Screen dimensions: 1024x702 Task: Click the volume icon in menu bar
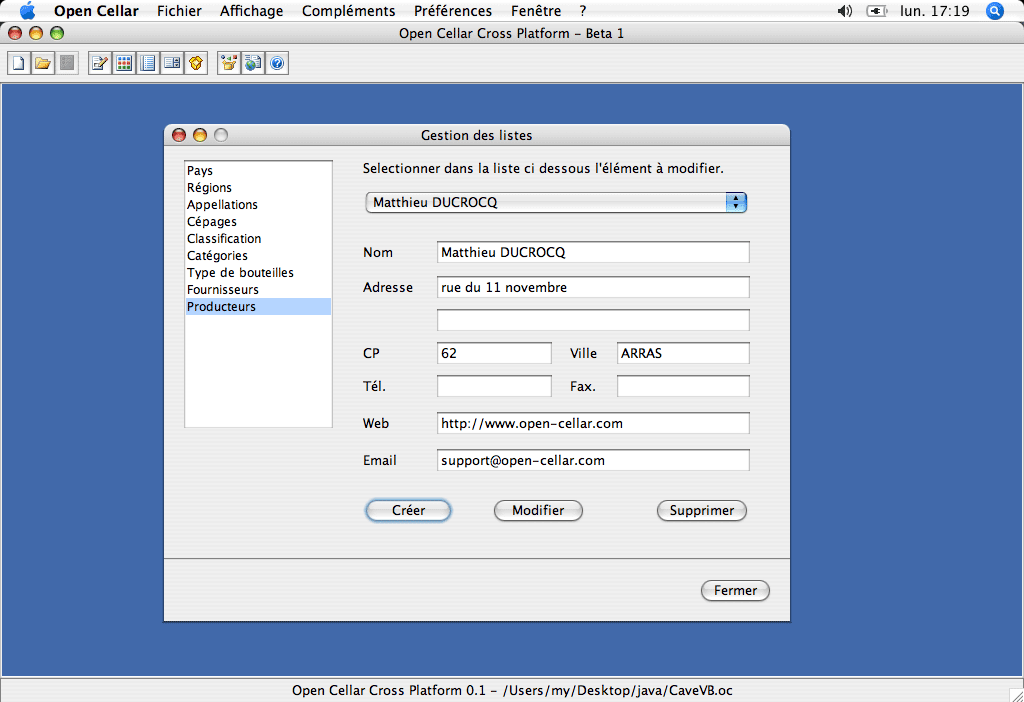pyautogui.click(x=844, y=11)
